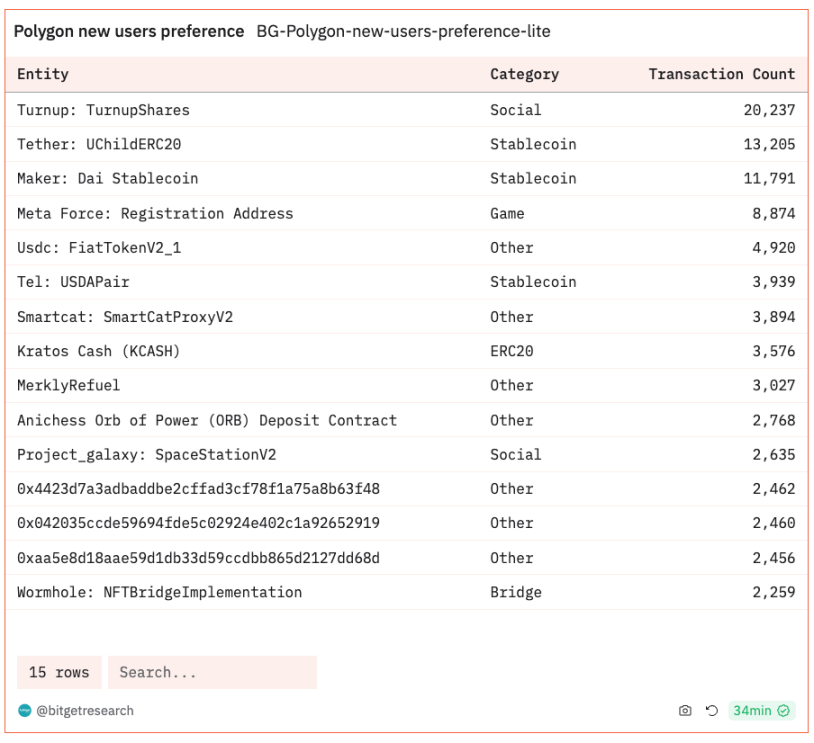Open the @bitgetresearch profile link
Viewport: 814px width, 743px height.
(x=85, y=711)
